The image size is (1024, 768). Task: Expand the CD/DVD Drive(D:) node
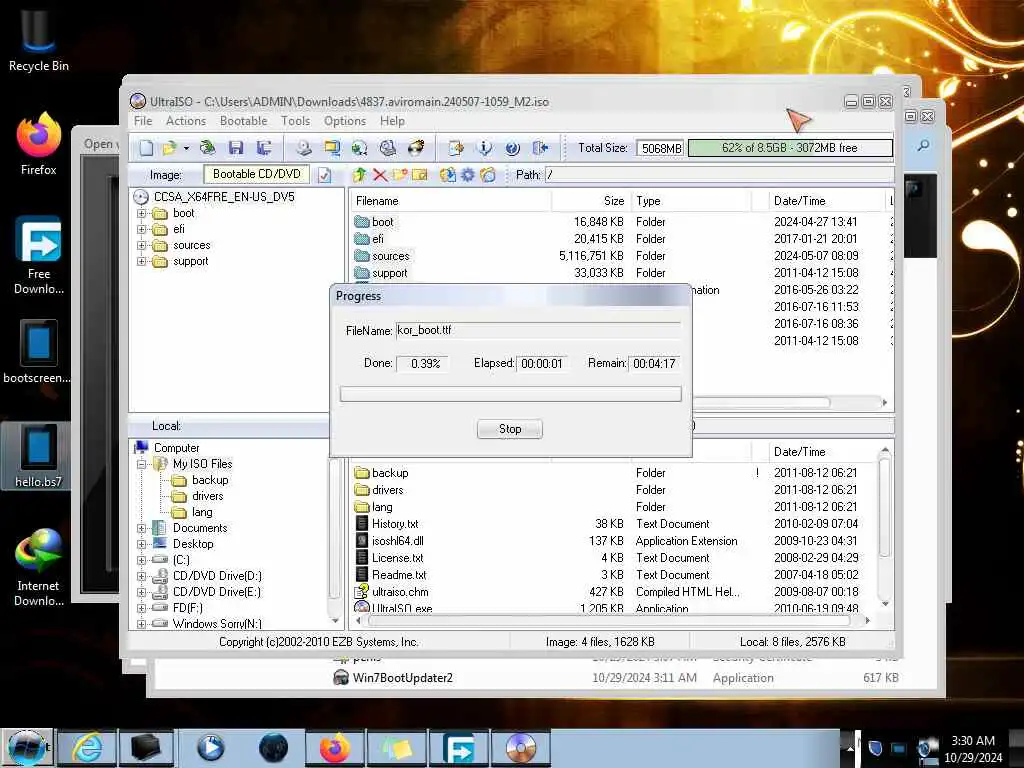(142, 576)
